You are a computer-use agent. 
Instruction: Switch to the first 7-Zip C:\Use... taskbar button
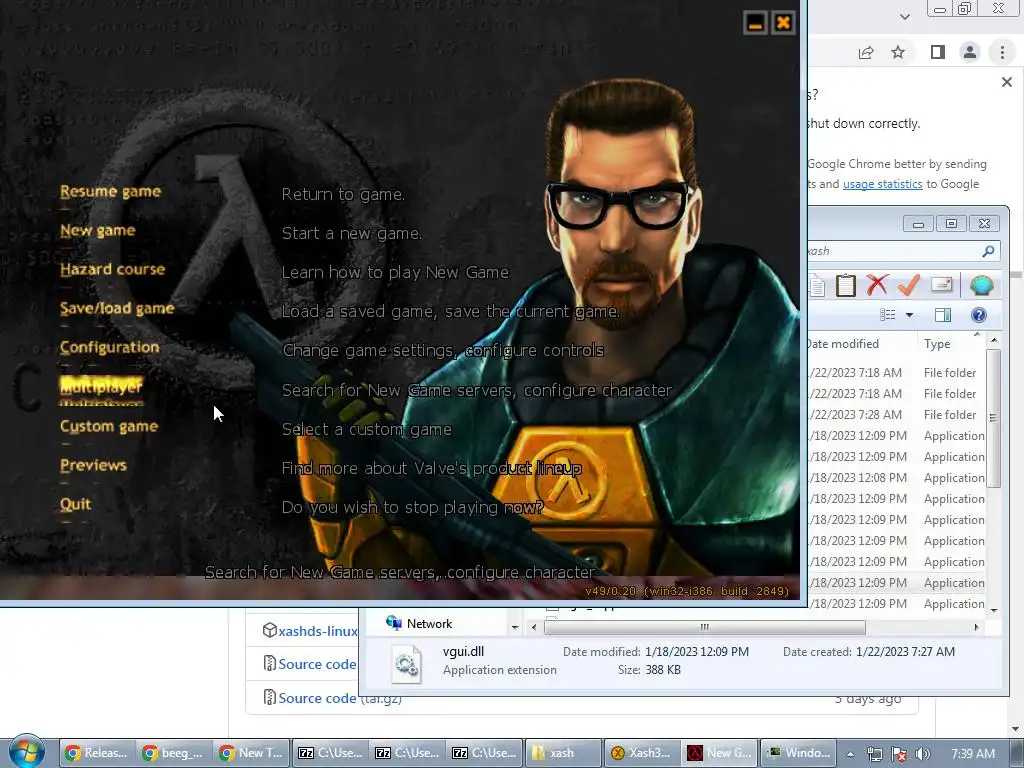(x=330, y=753)
